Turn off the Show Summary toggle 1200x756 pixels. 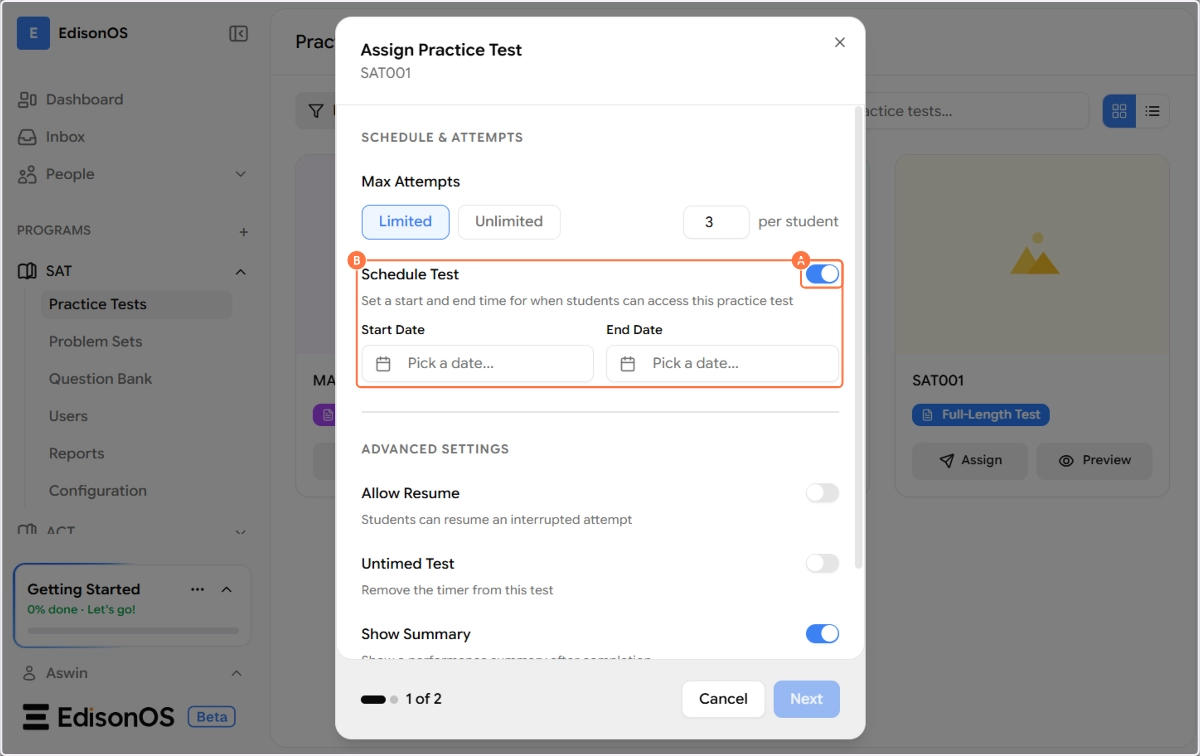[822, 634]
